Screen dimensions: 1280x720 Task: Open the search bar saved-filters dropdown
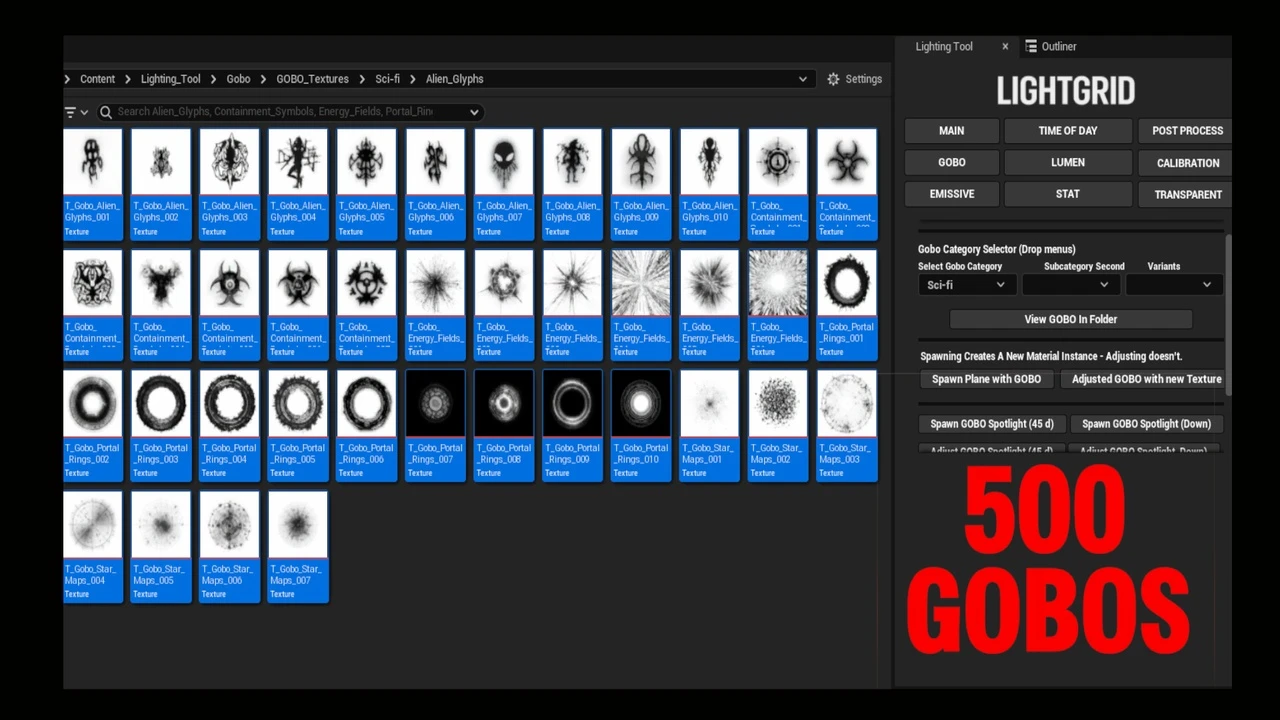(474, 112)
